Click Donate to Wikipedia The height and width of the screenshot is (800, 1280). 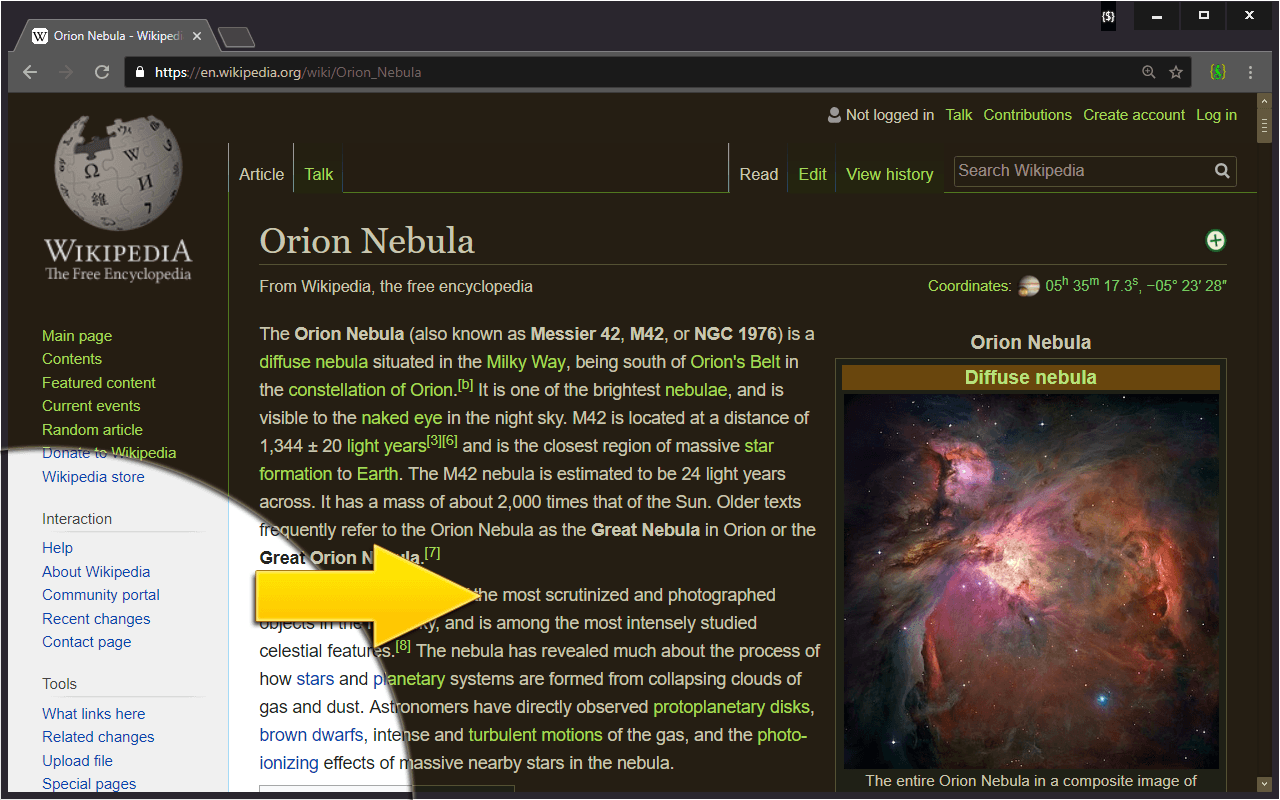(109, 453)
